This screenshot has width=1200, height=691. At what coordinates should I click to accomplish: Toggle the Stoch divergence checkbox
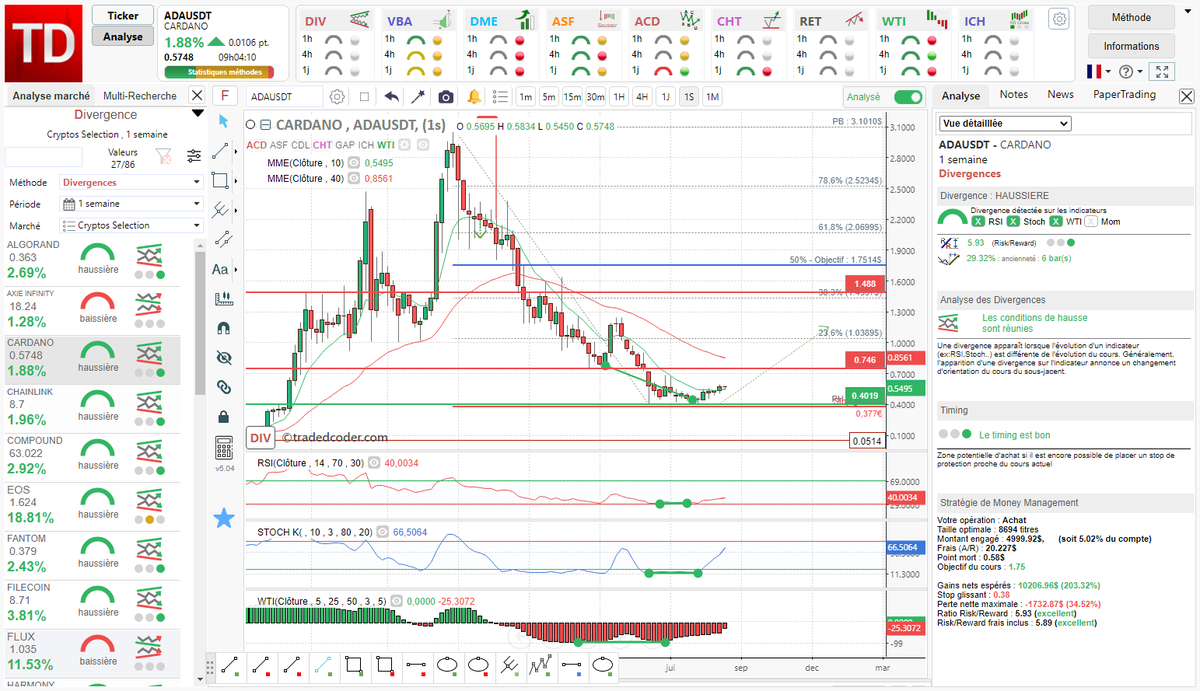[x=1014, y=221]
